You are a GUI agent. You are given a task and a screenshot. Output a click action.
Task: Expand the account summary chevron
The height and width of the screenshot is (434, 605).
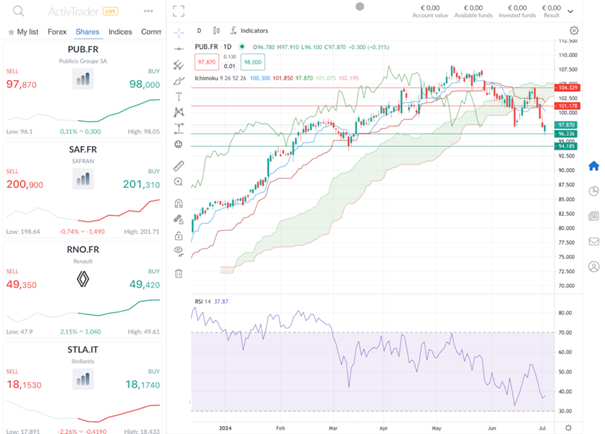point(571,10)
